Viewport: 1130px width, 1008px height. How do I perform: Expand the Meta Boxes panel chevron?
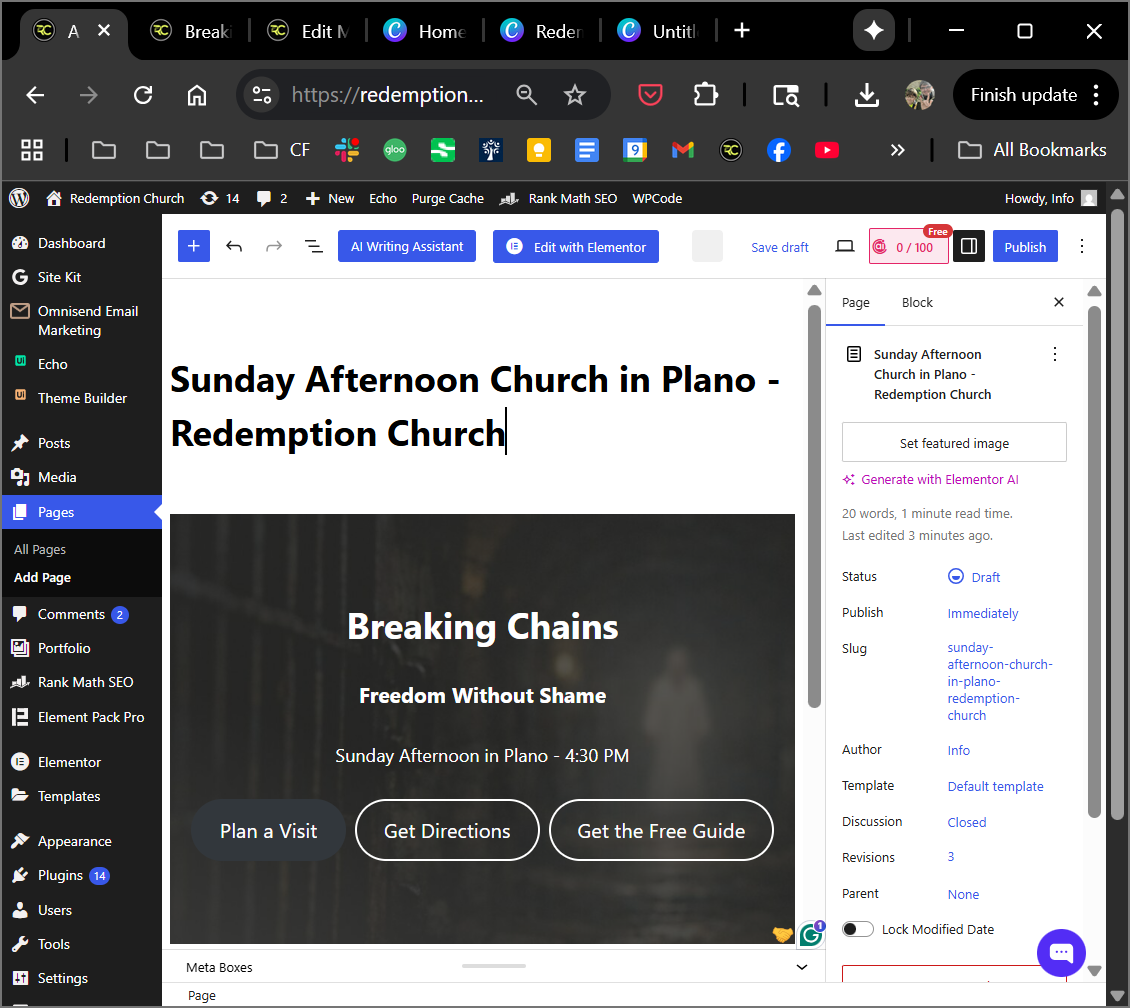tap(801, 967)
